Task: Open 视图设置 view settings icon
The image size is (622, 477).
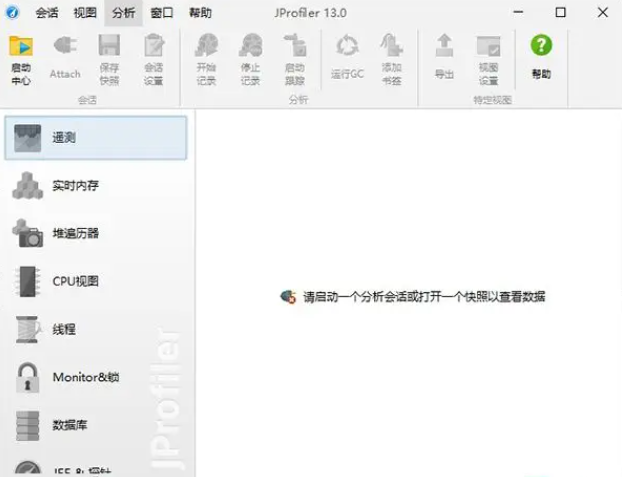Action: coord(488,46)
